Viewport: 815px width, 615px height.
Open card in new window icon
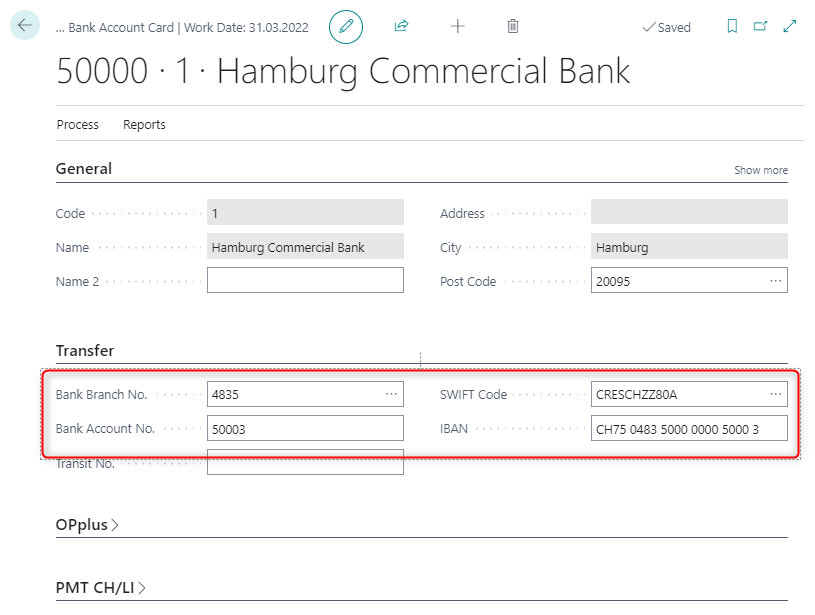(x=761, y=27)
